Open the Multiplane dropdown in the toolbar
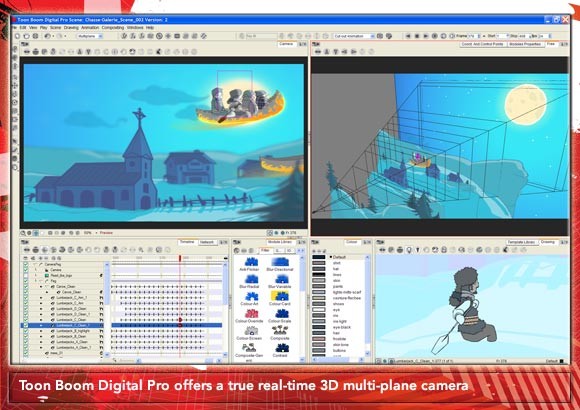Screen dimensions: 580x410 [x=90, y=36]
